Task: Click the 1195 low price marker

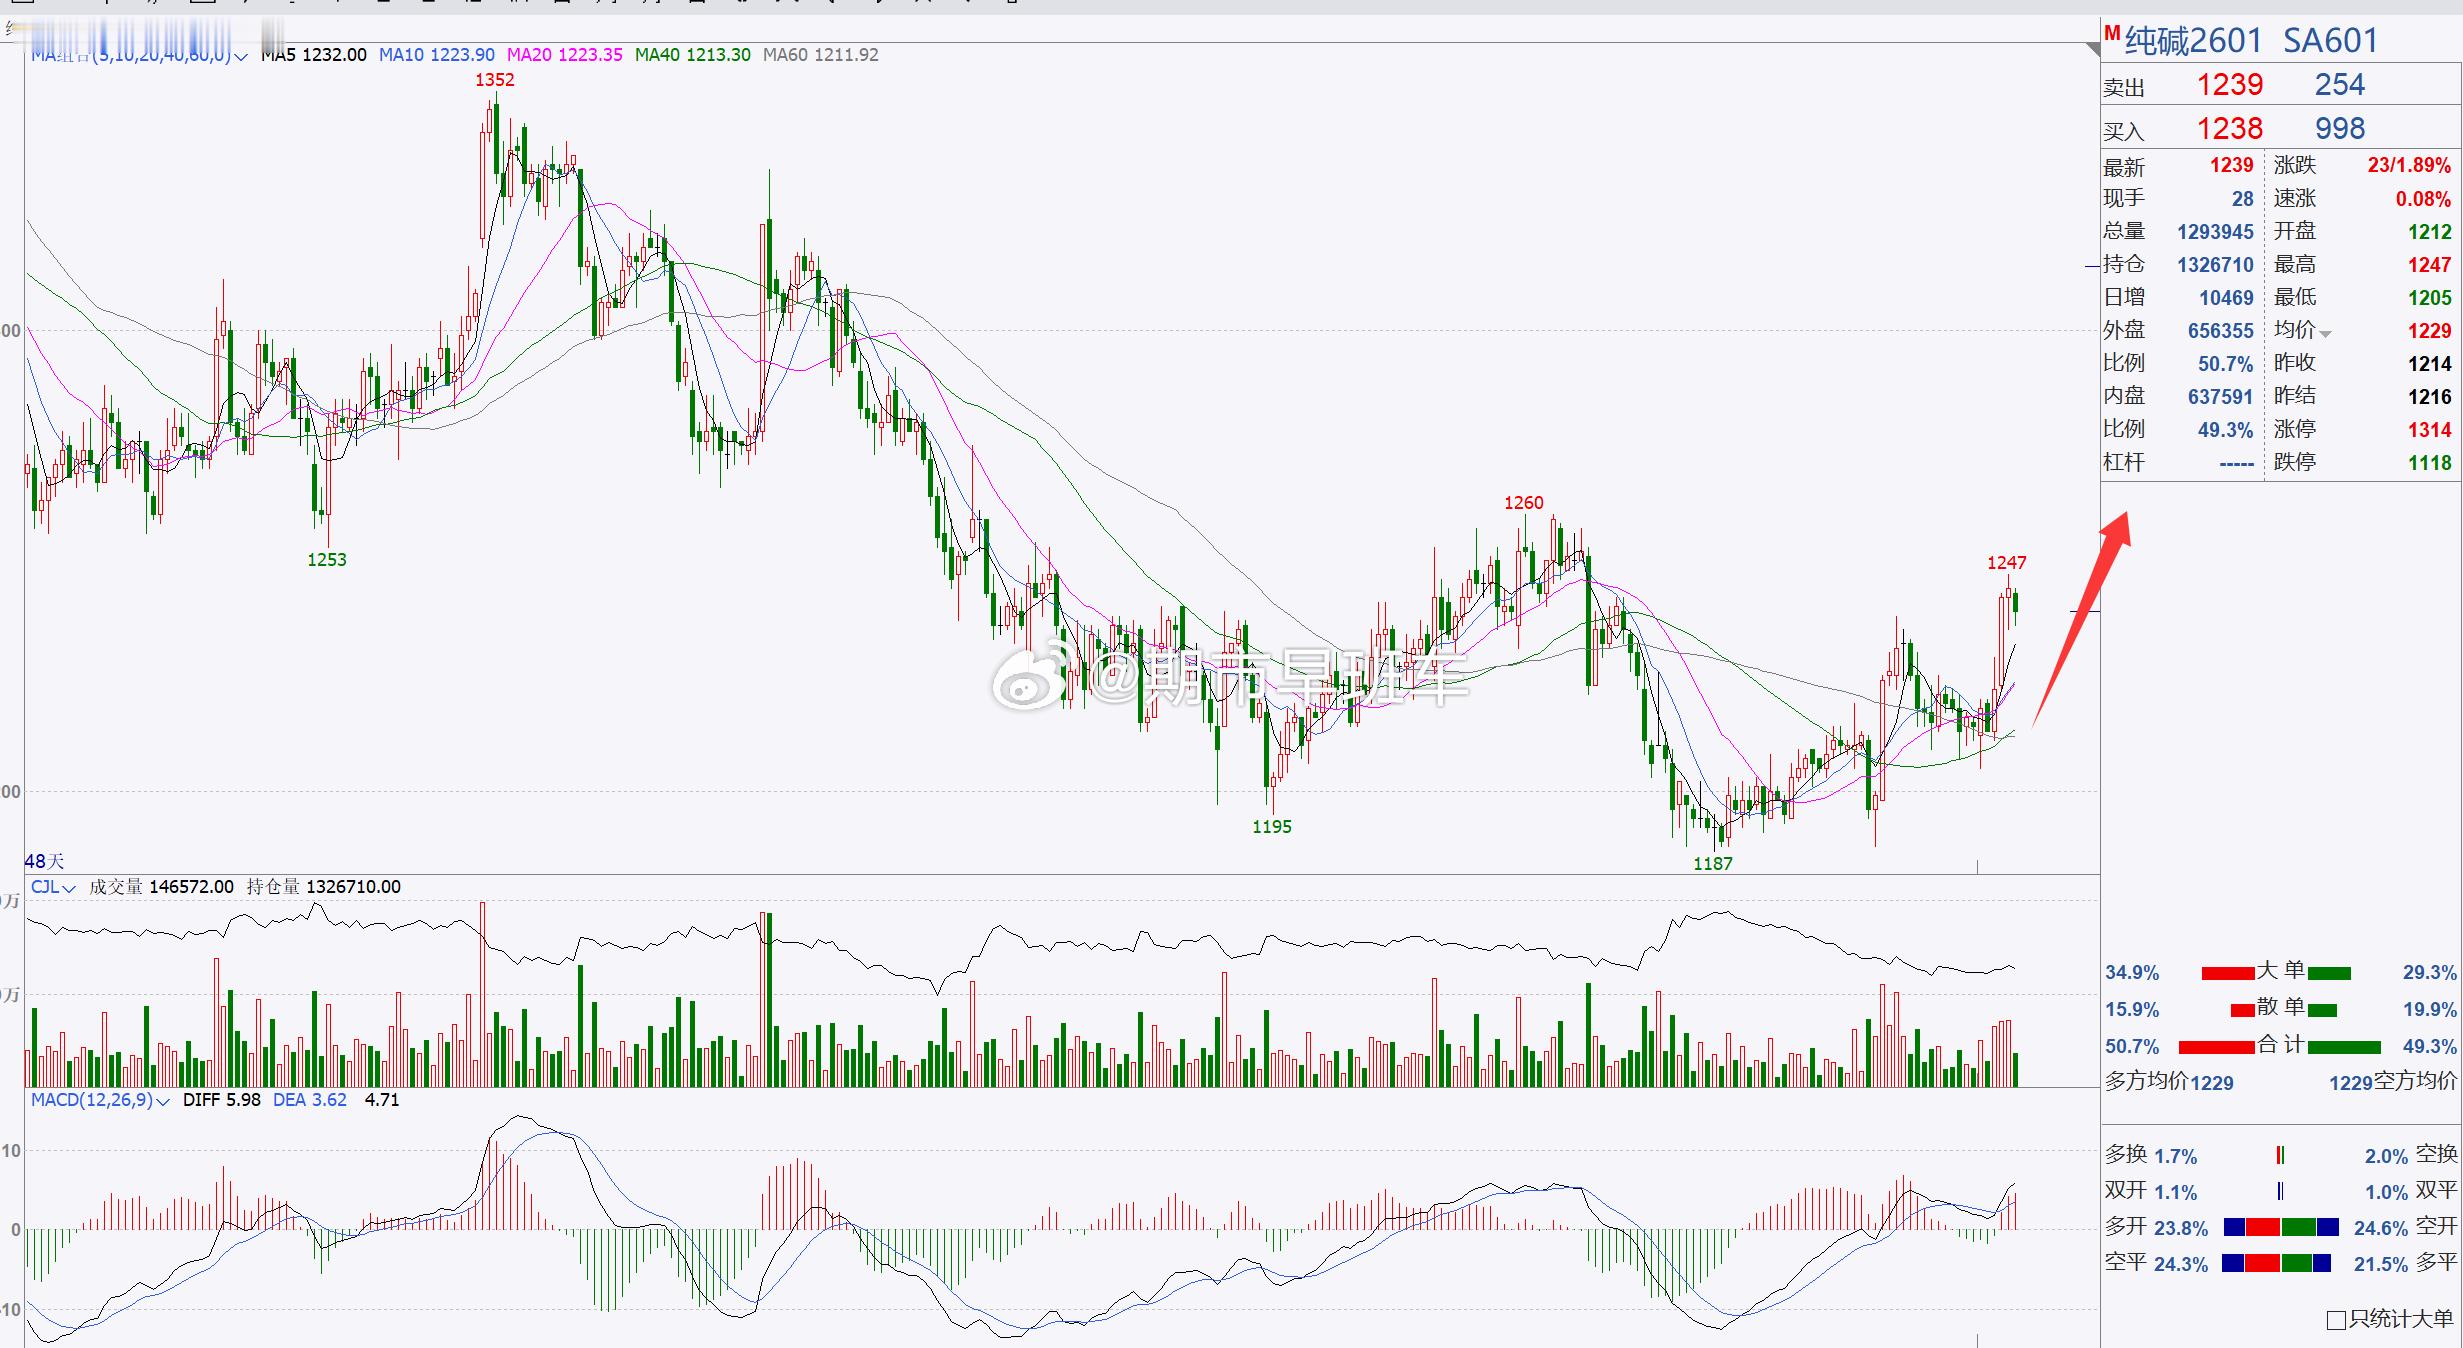Action: click(1271, 827)
